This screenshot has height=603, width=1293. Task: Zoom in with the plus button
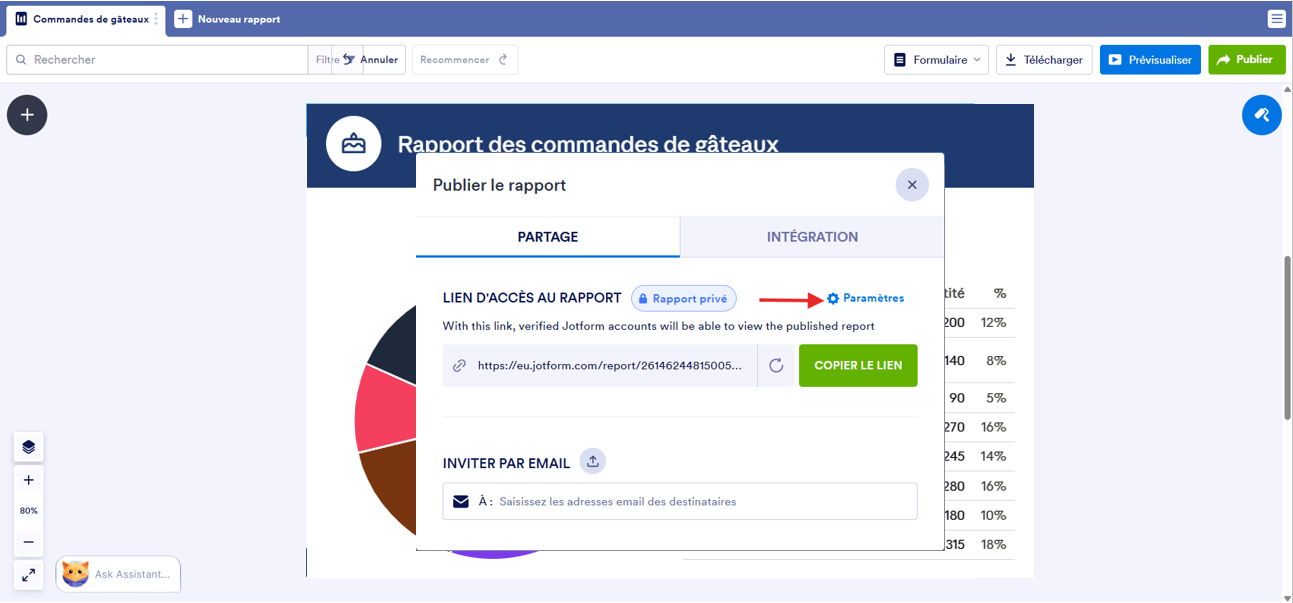point(28,480)
